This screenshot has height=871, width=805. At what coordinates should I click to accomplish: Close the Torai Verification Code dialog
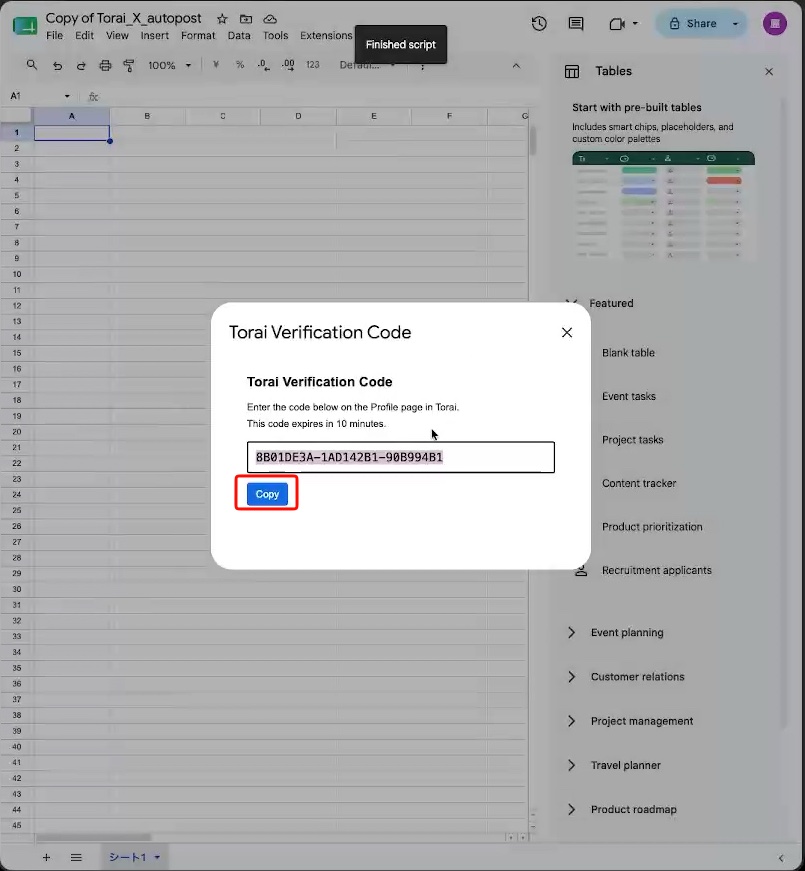[567, 332]
